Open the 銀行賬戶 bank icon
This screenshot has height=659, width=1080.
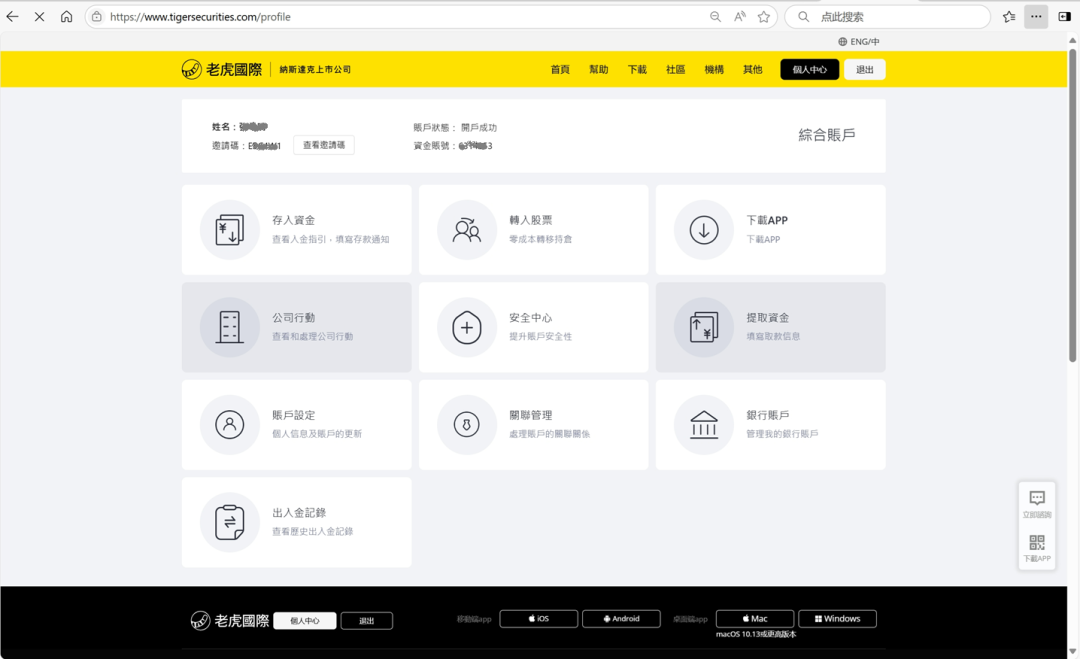pyautogui.click(x=703, y=424)
